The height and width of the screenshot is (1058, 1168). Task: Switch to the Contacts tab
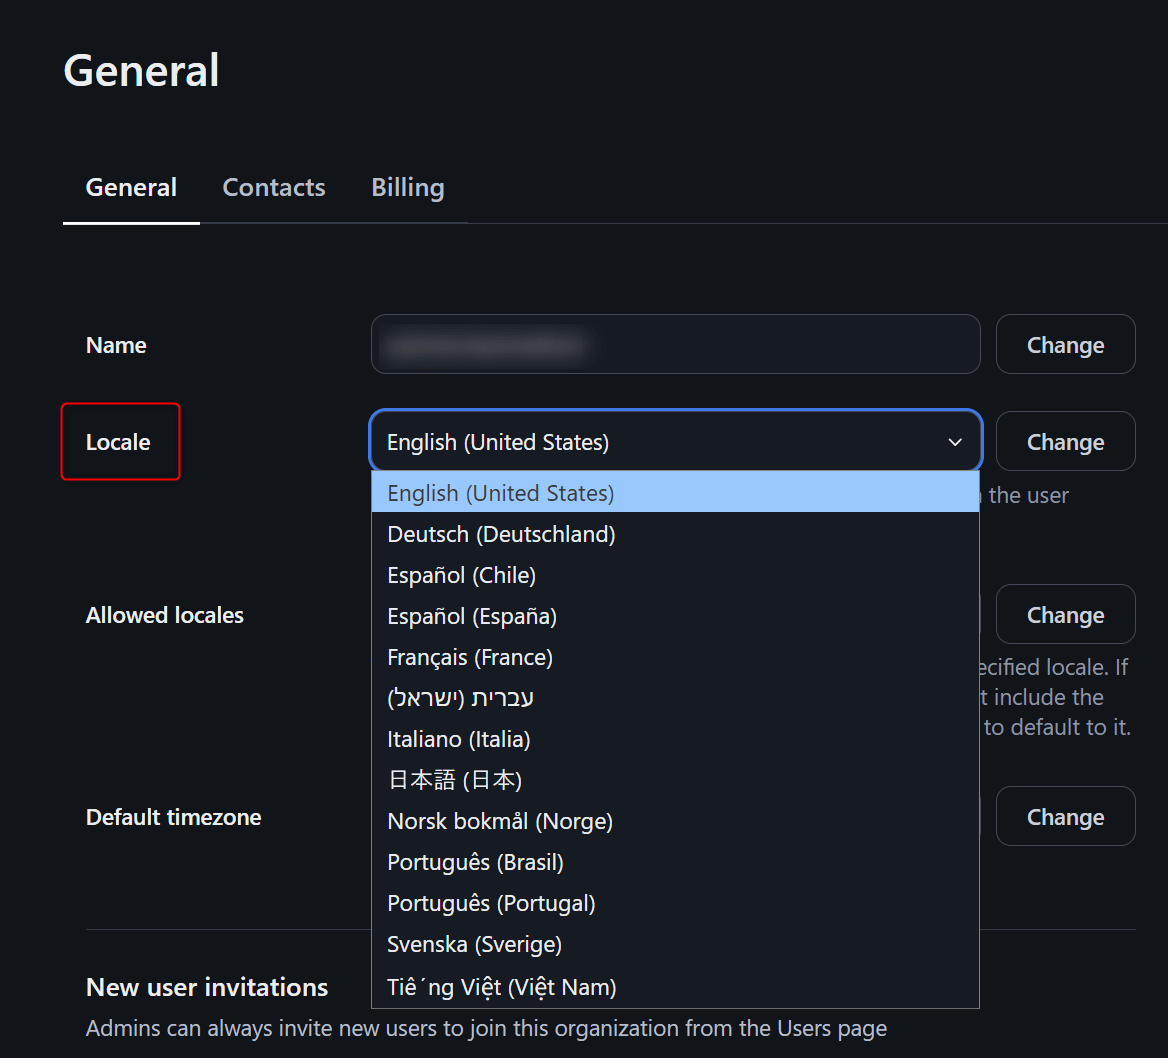pyautogui.click(x=274, y=188)
